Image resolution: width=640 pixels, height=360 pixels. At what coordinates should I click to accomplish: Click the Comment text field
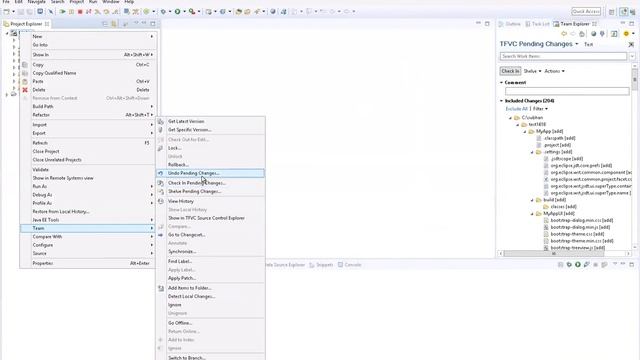pos(567,91)
